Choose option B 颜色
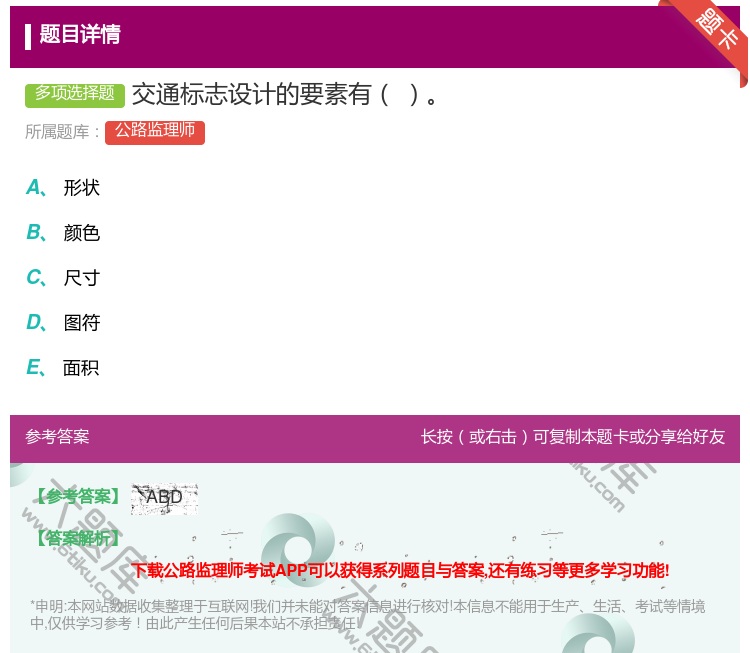This screenshot has height=653, width=750. 63,232
